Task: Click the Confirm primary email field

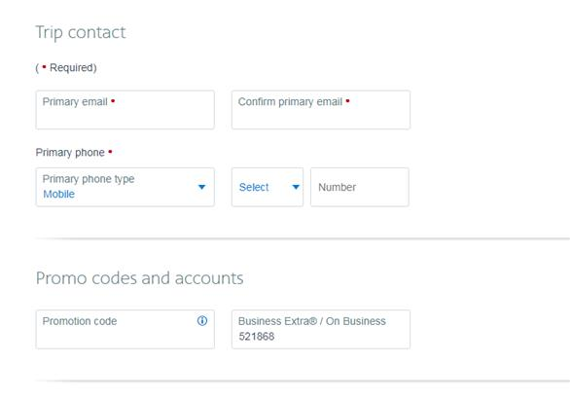Action: [x=321, y=110]
